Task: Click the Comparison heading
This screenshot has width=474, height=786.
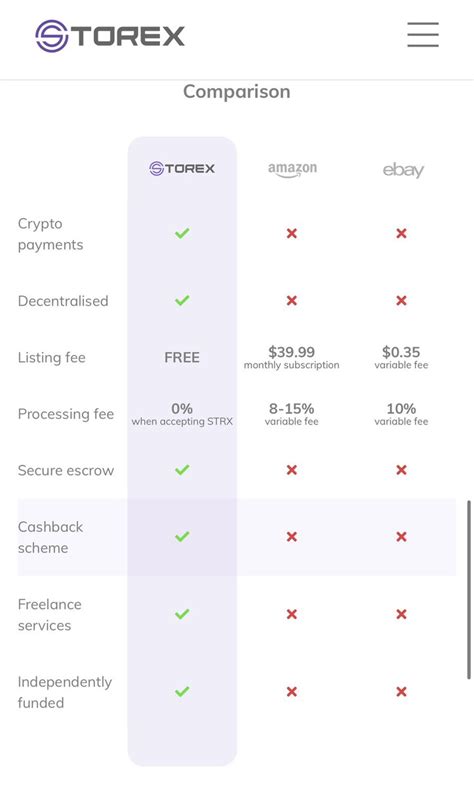Action: [x=236, y=92]
